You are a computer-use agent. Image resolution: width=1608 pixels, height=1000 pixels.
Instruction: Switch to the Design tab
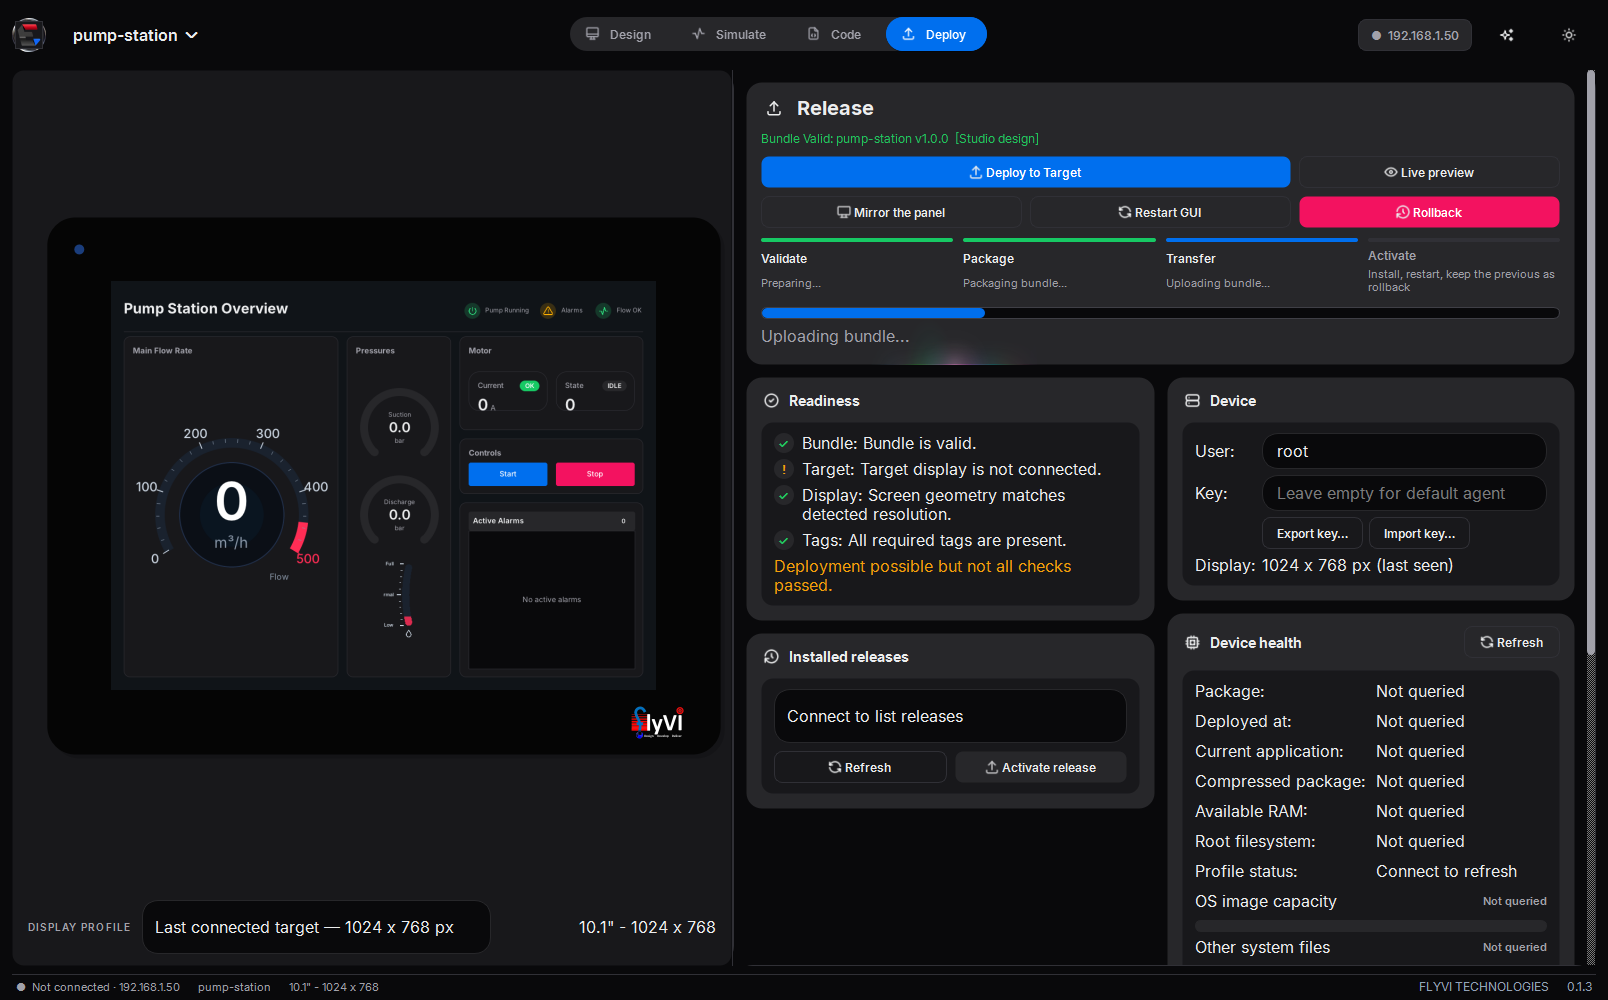[x=618, y=34]
